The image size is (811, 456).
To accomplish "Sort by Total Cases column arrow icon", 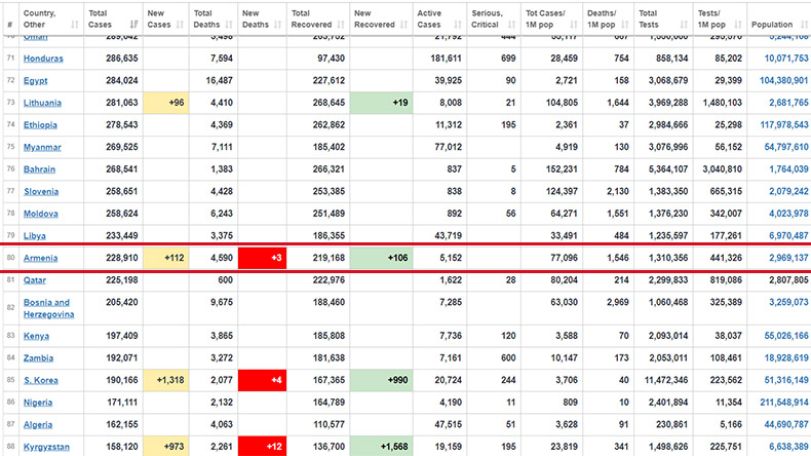I will [x=134, y=24].
